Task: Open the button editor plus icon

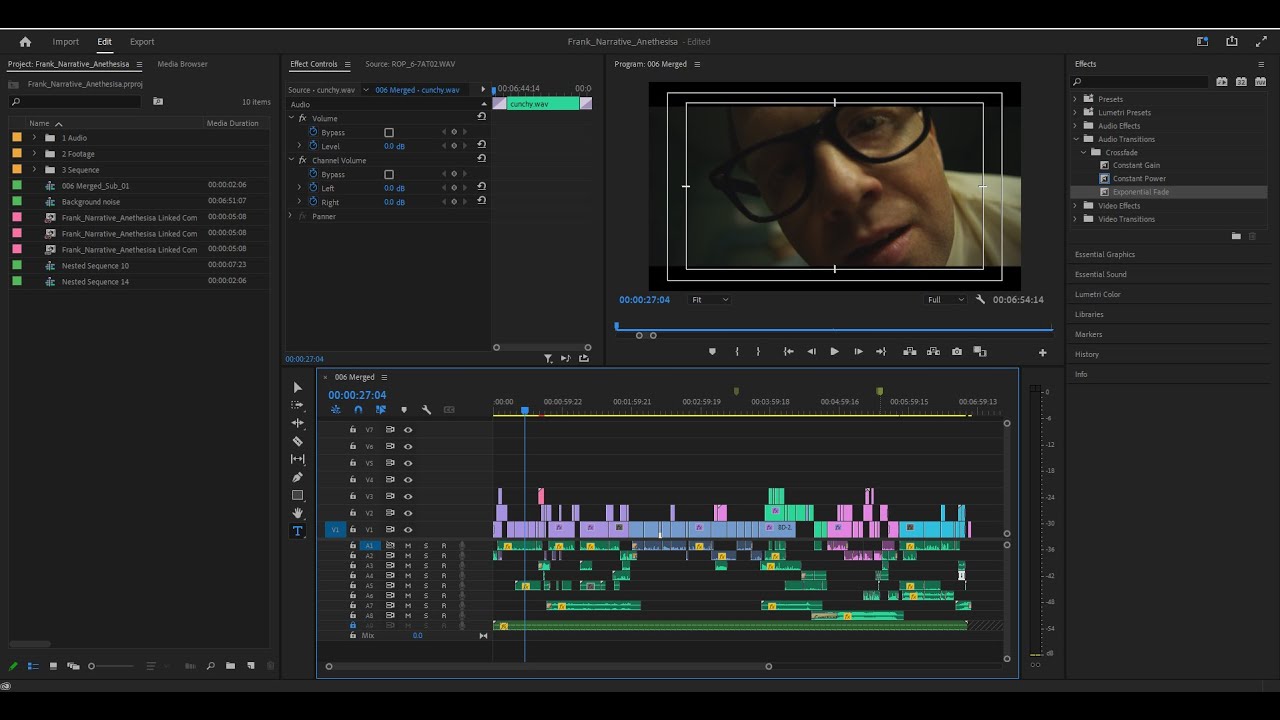Action: 1042,352
